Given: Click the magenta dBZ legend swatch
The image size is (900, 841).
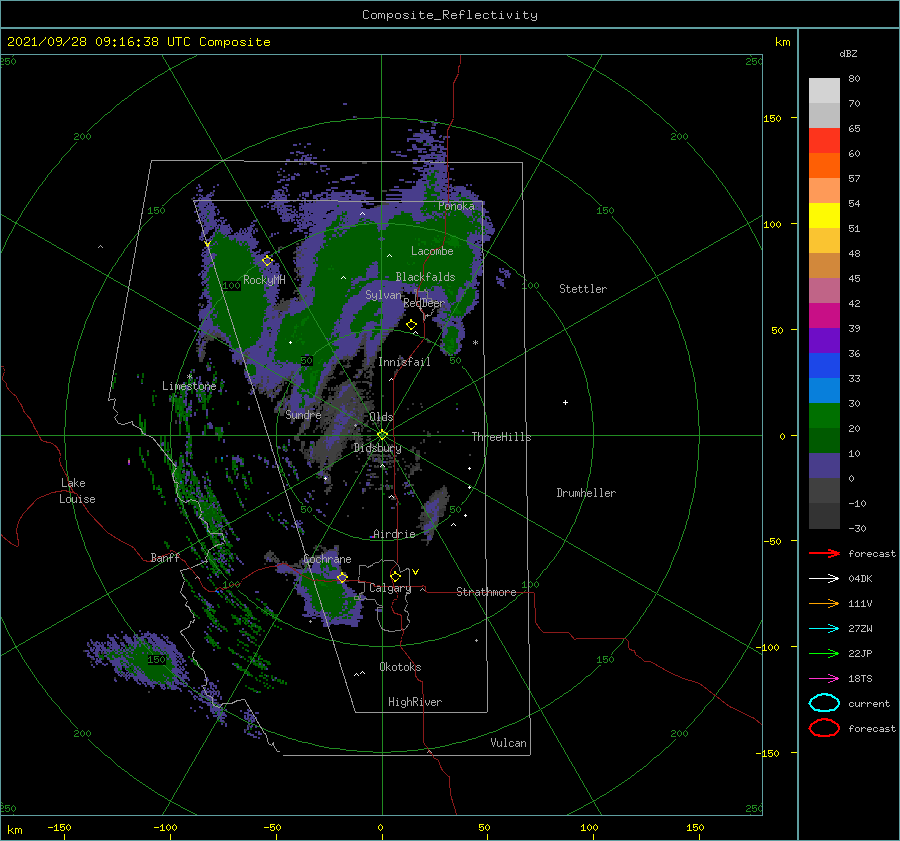Looking at the screenshot, I should point(824,315).
